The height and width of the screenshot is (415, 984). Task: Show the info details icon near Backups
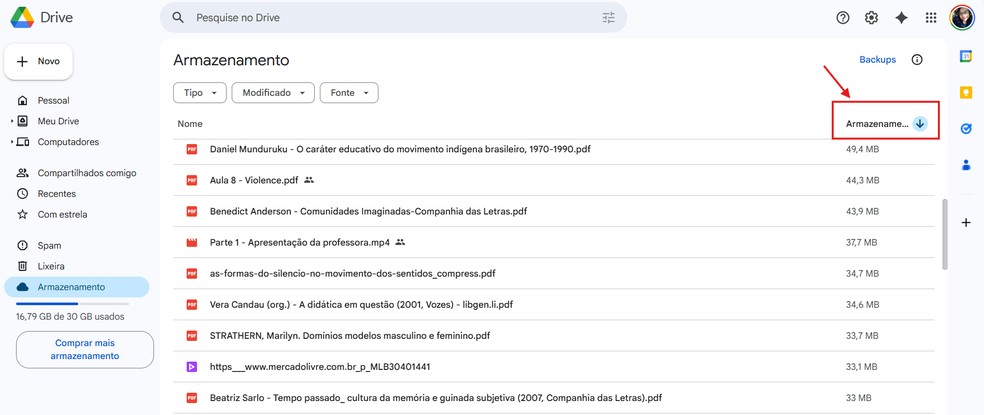tap(917, 60)
